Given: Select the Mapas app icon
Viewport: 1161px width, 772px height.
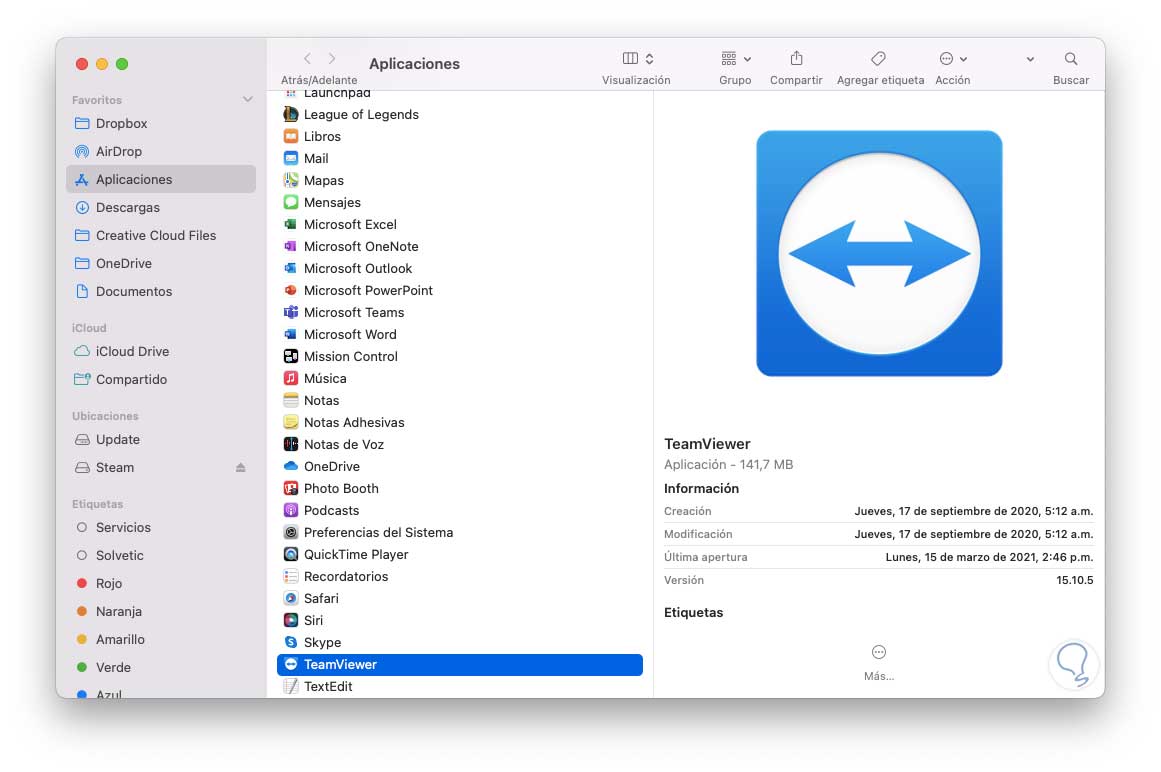Looking at the screenshot, I should click(291, 180).
